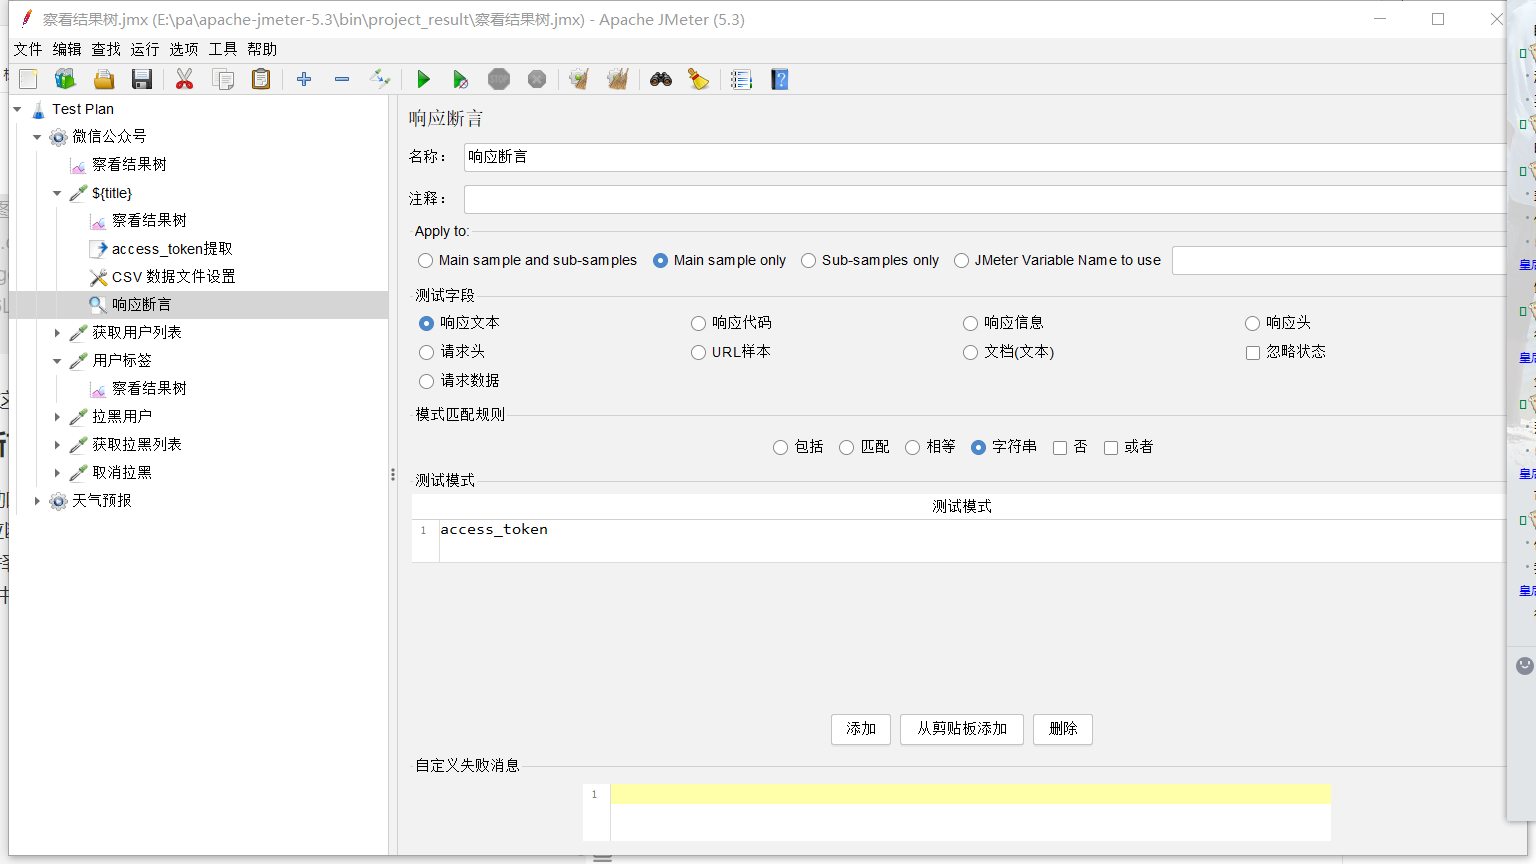
Task: Click the plus Expand All toolbar icon
Action: (304, 80)
